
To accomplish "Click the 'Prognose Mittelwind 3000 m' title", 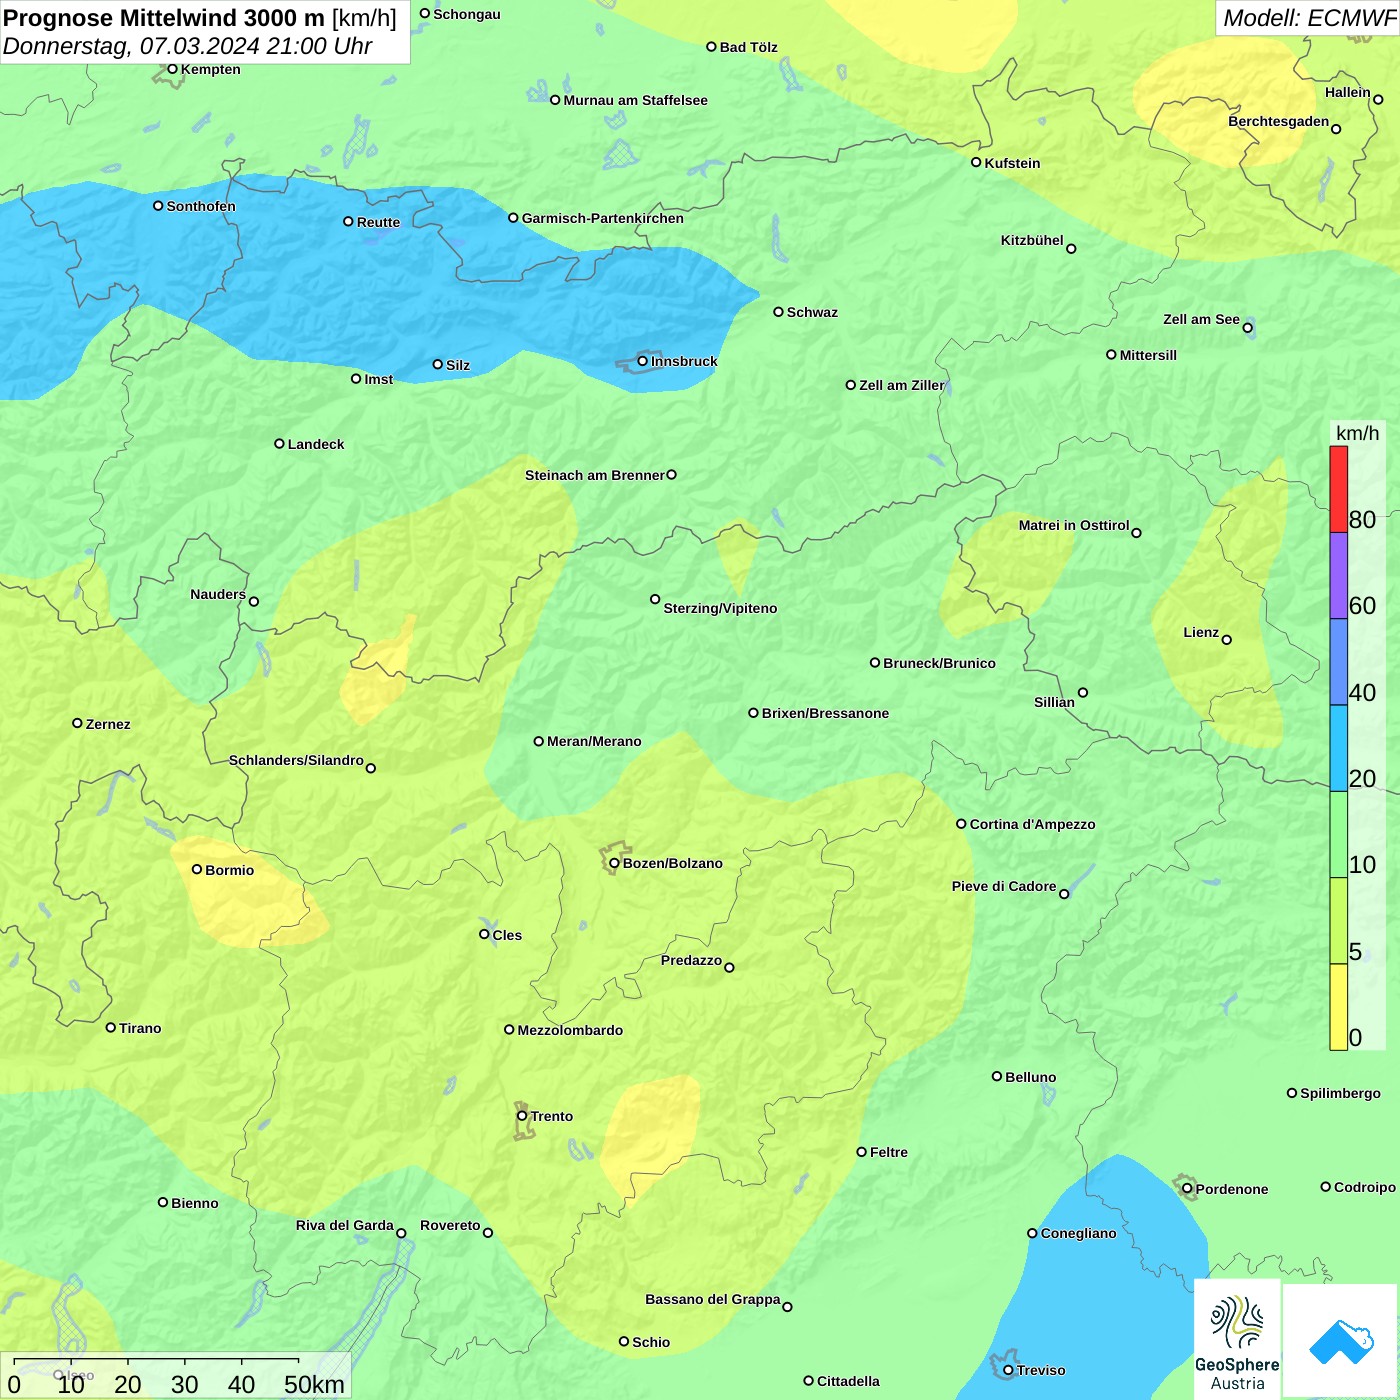I will 164,18.
